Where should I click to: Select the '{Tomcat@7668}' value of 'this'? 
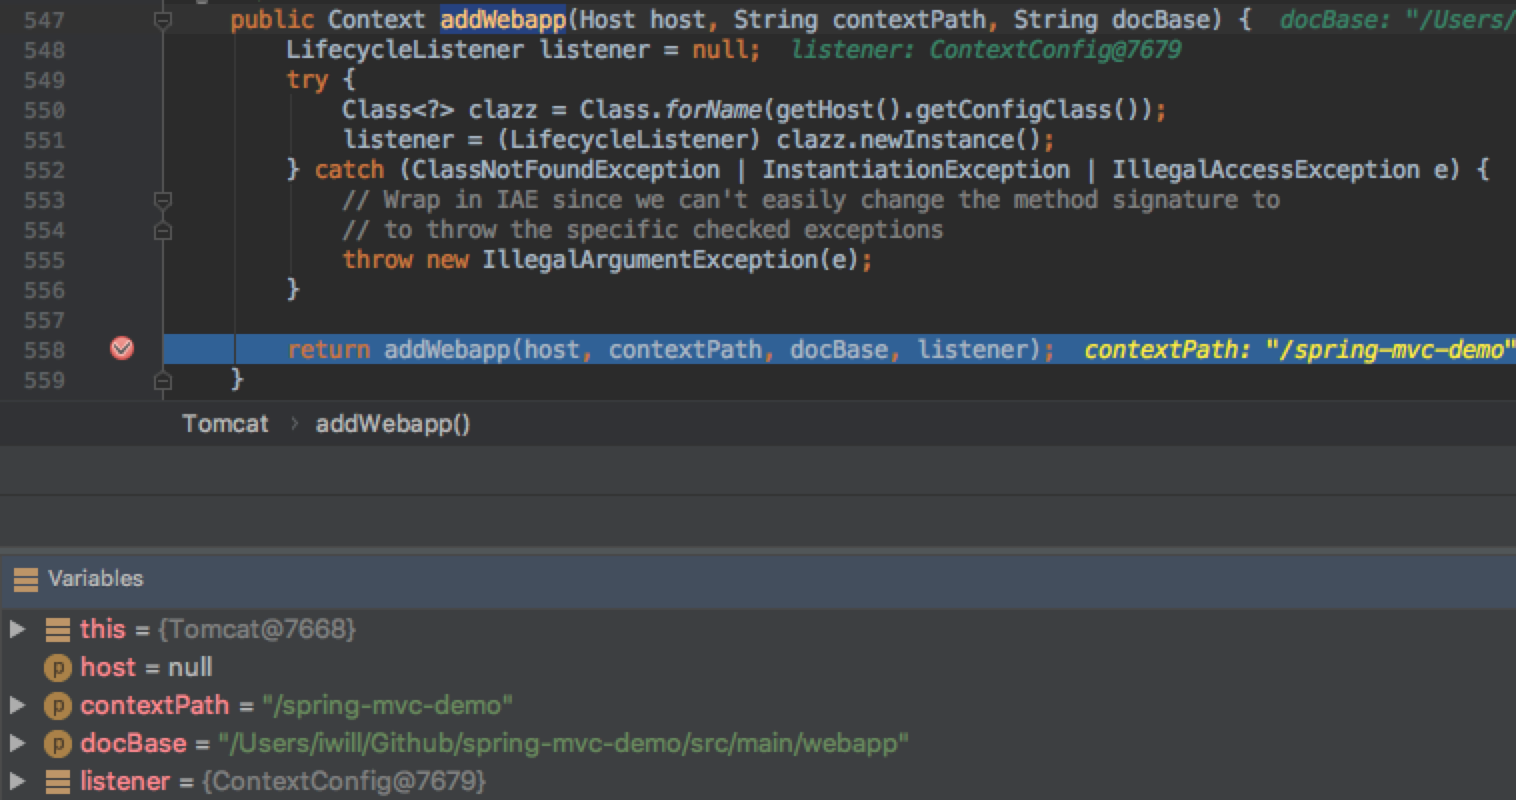pos(257,629)
